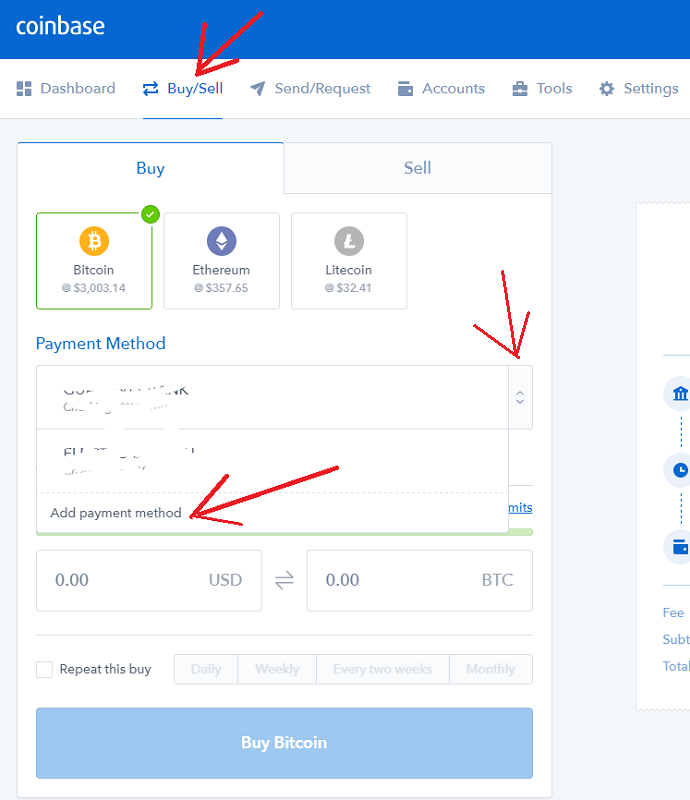690x800 pixels.
Task: Tick the Repeat this buy checkbox
Action: pos(44,669)
